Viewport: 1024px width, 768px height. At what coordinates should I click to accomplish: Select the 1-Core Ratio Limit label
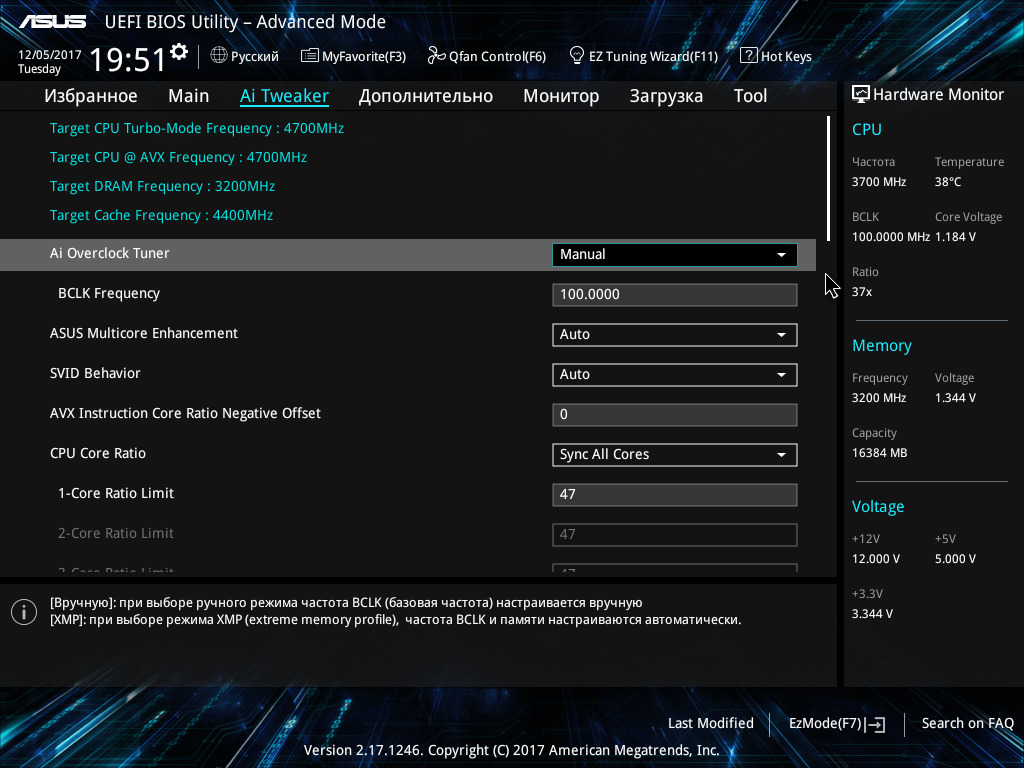(x=116, y=493)
